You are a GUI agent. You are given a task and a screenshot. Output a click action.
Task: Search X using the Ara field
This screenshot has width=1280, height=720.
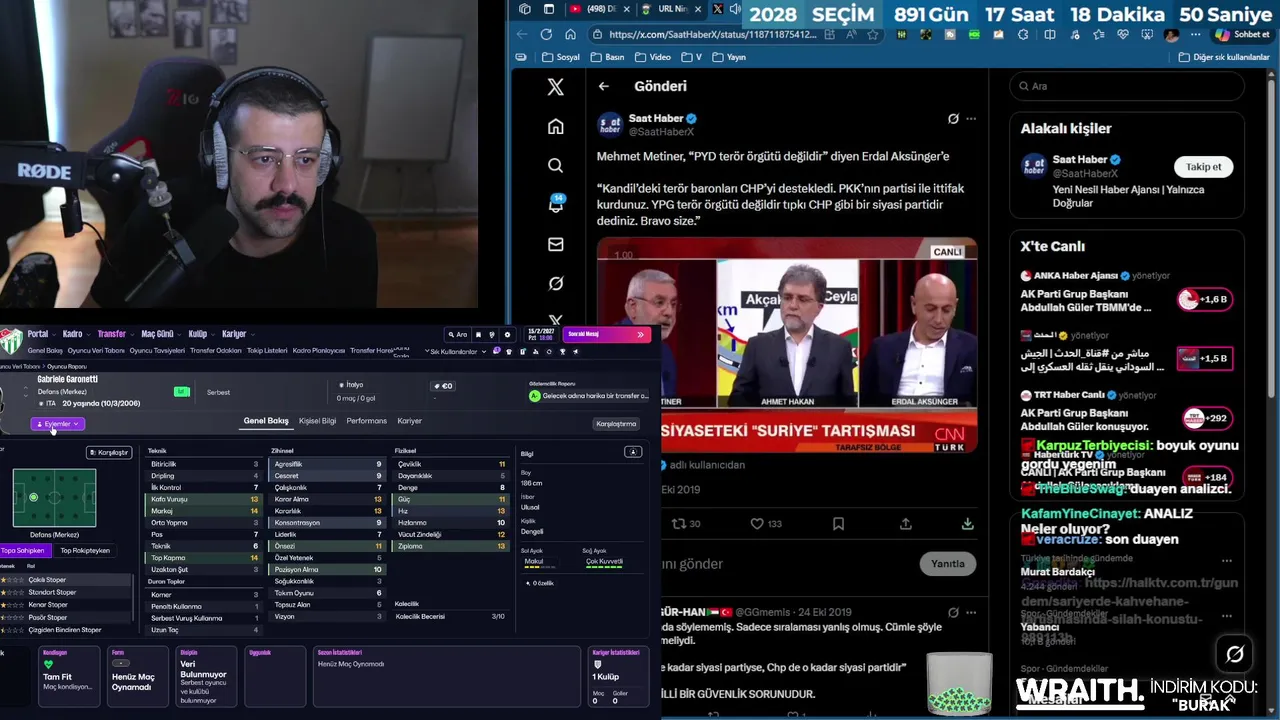(x=1126, y=86)
